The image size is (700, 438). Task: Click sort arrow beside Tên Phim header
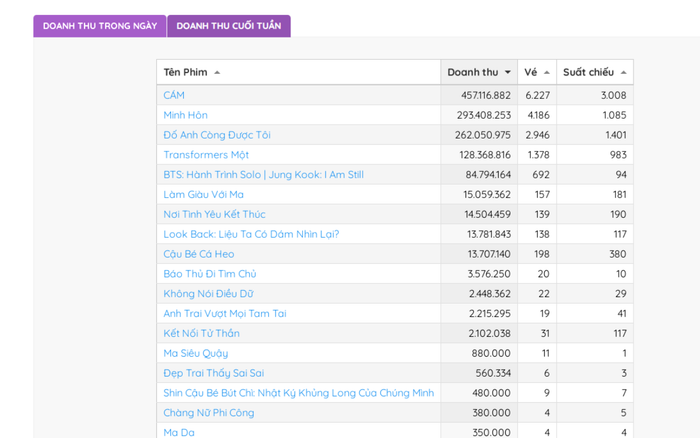click(x=217, y=73)
